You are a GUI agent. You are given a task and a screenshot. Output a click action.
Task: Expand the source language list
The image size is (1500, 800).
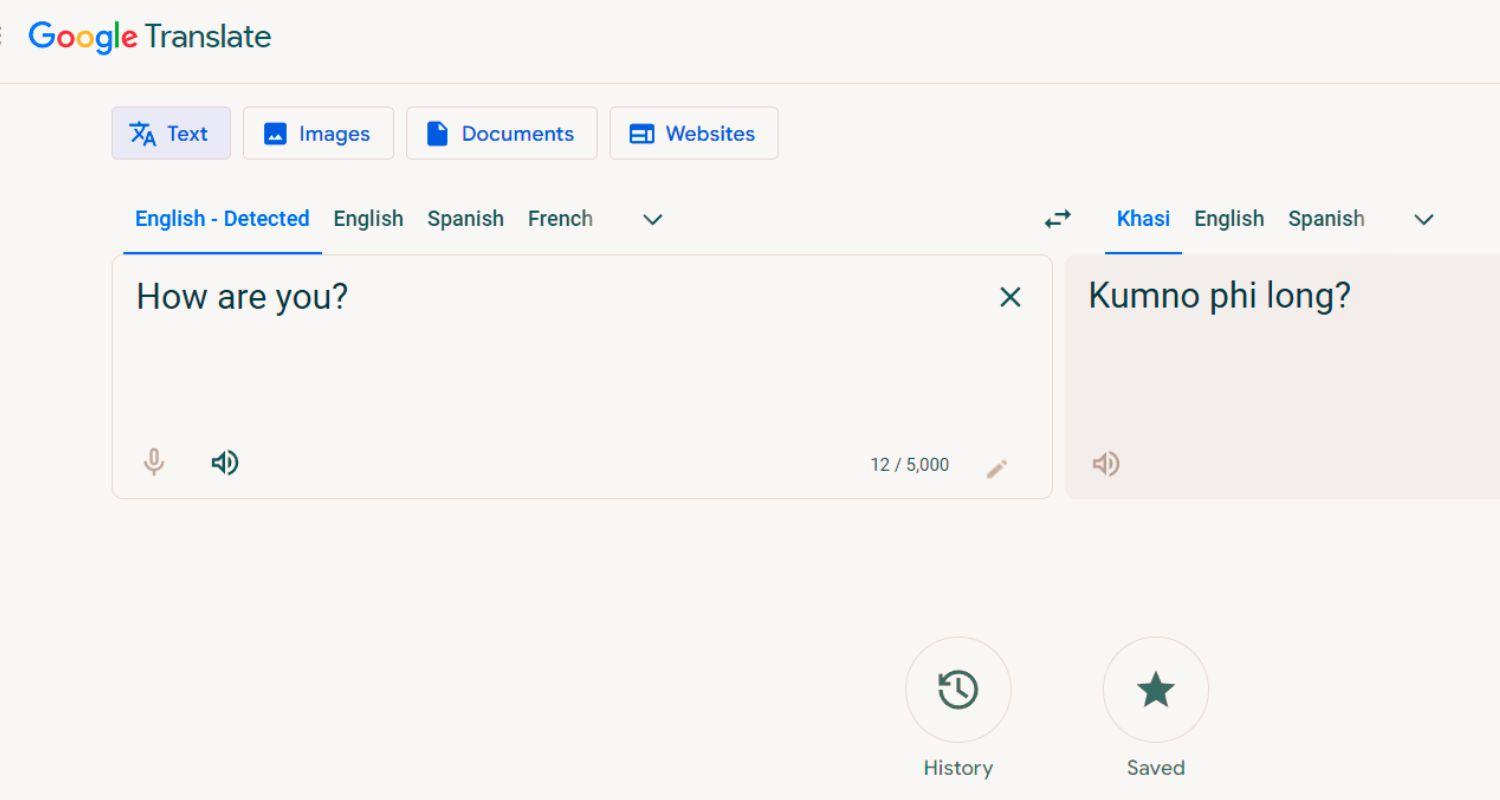click(x=652, y=219)
